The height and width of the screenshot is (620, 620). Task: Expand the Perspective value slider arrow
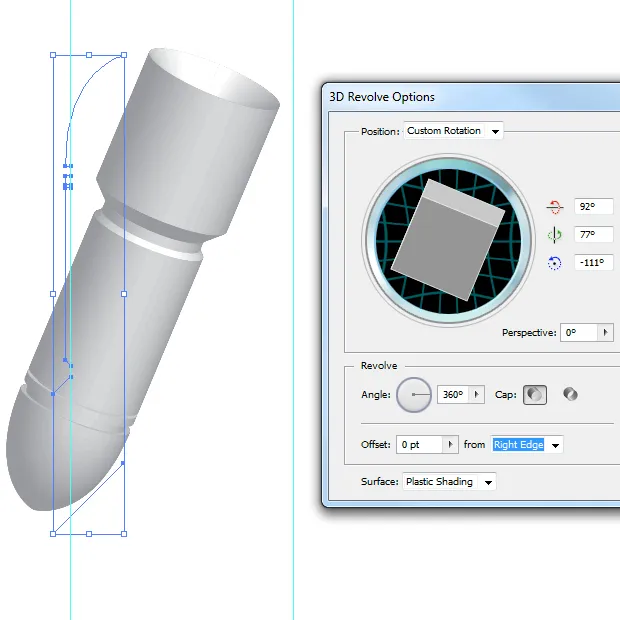click(606, 333)
